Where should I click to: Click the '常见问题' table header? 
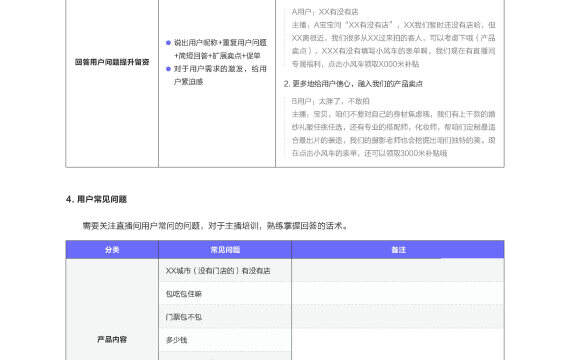(225, 250)
